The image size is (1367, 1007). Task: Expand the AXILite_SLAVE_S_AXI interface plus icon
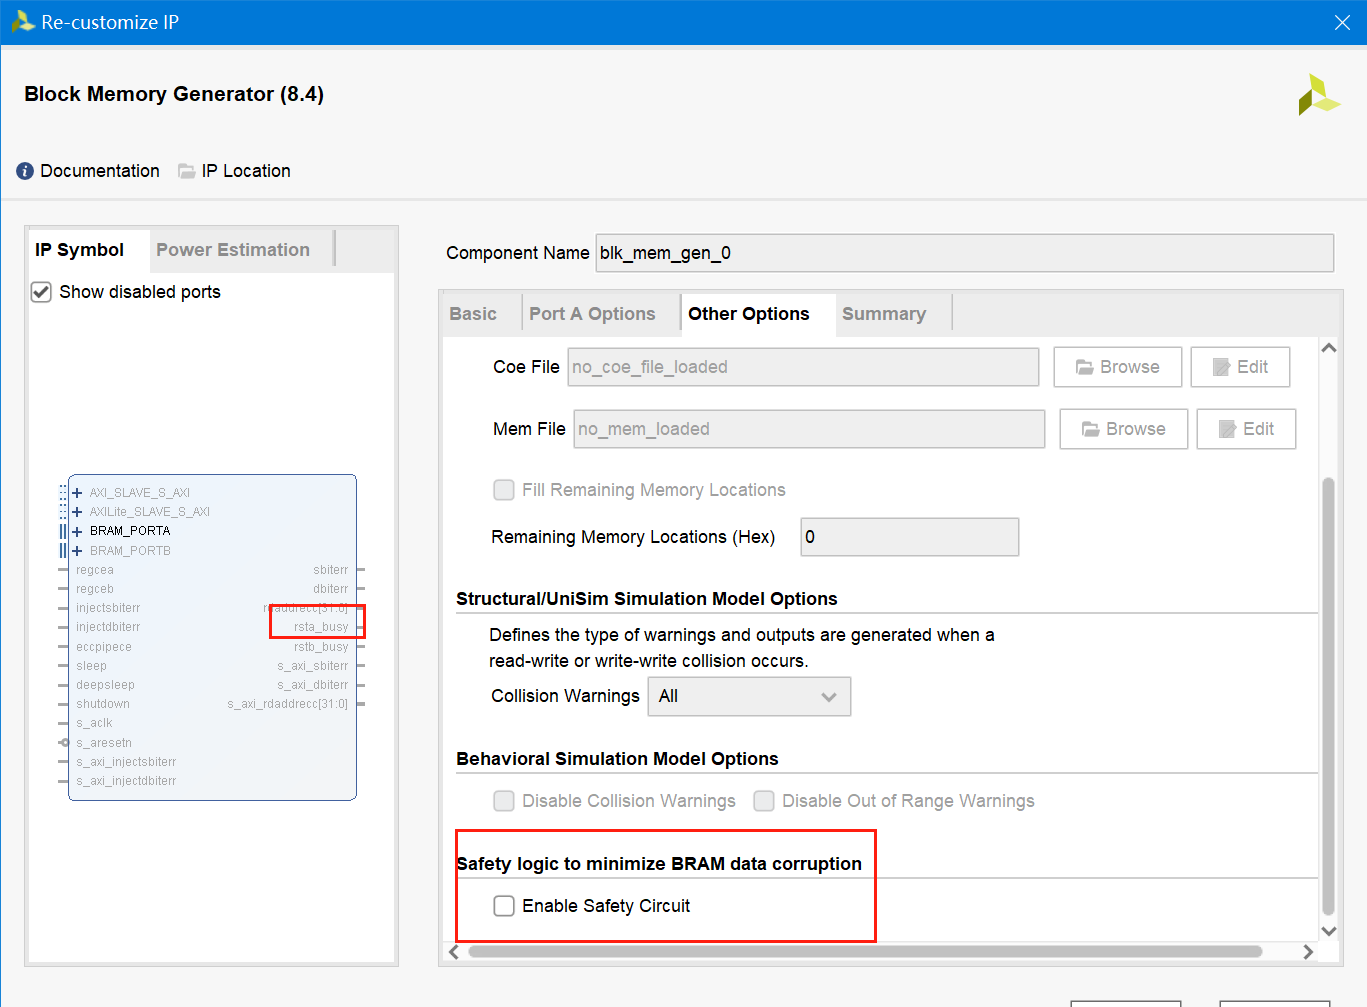tap(77, 512)
